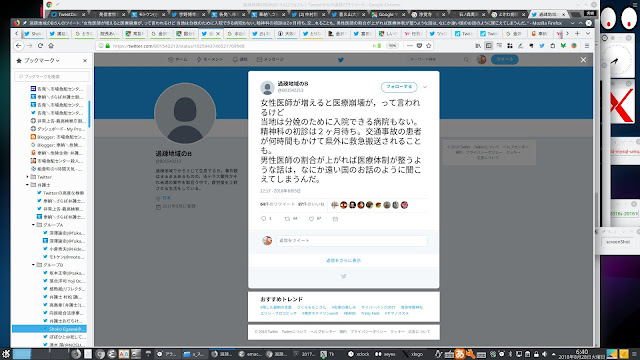The width and height of the screenshot is (640, 360).
Task: Focus the bookmark search field
Action: coord(52,76)
